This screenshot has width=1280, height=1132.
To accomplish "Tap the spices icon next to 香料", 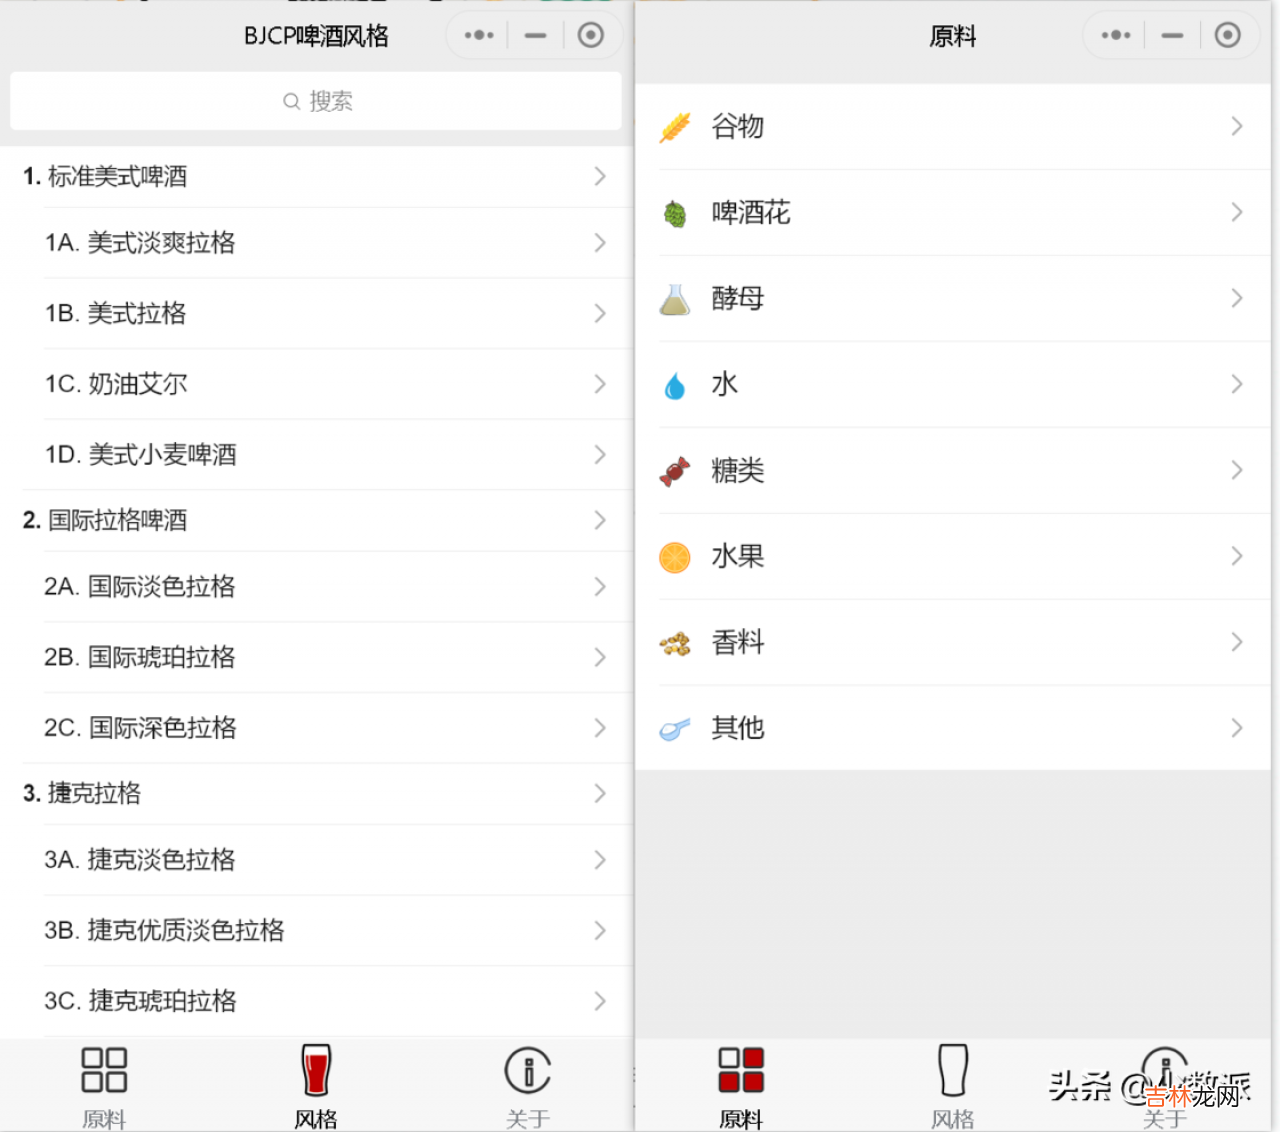I will [675, 643].
